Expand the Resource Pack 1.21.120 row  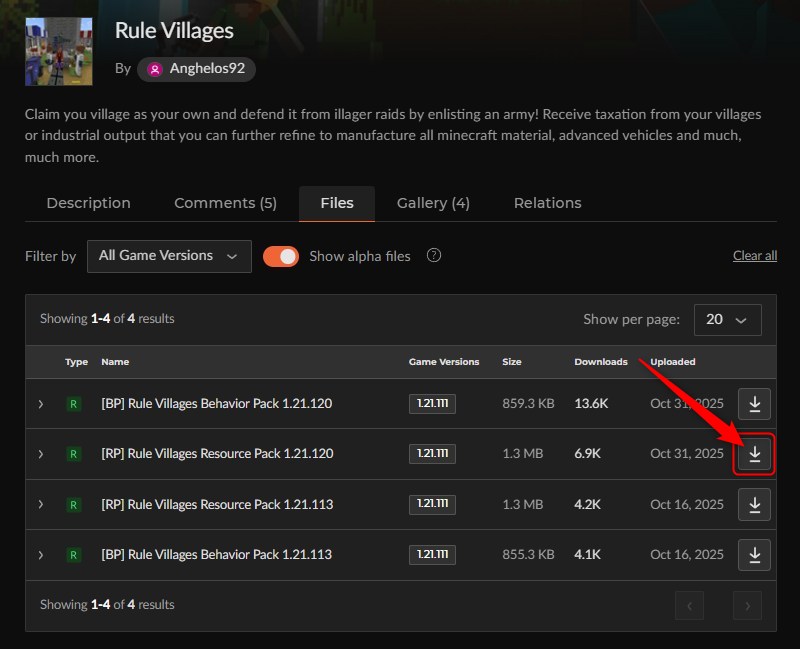[x=41, y=454]
